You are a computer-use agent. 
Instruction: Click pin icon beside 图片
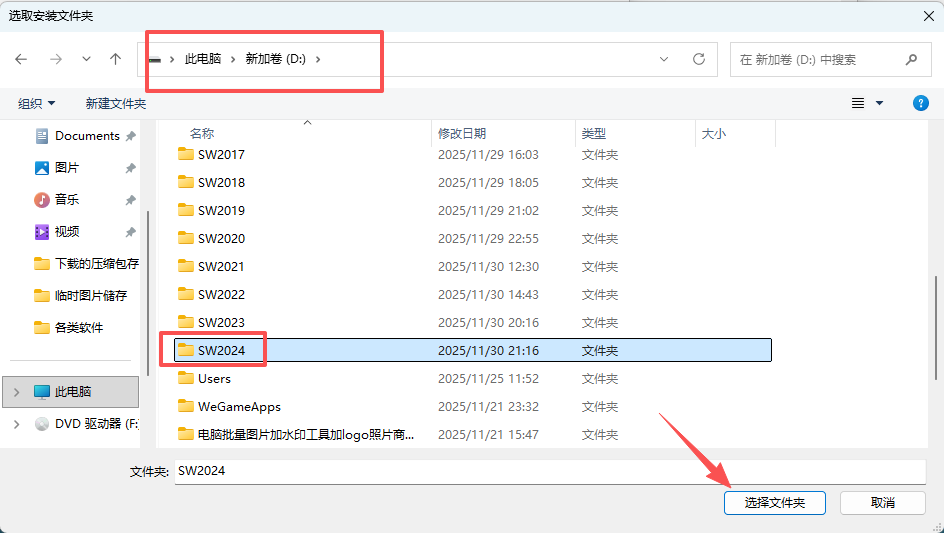[130, 168]
